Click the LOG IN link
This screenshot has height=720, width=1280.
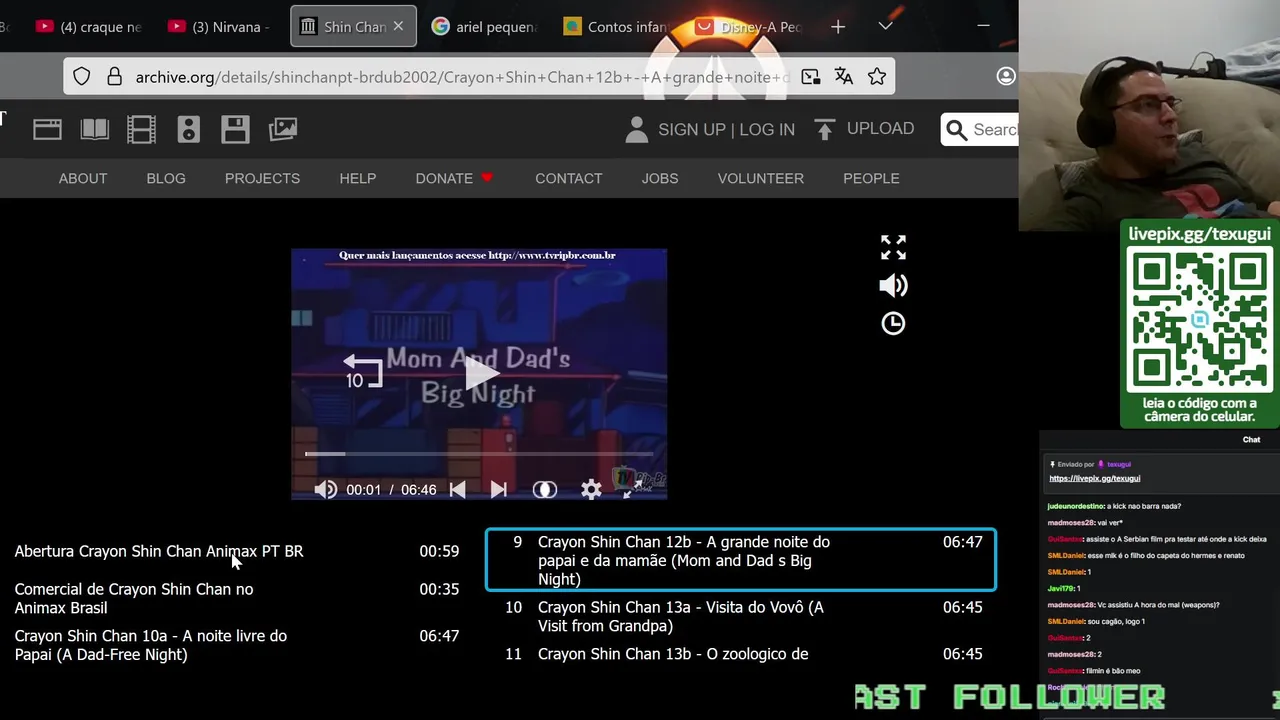coord(767,129)
